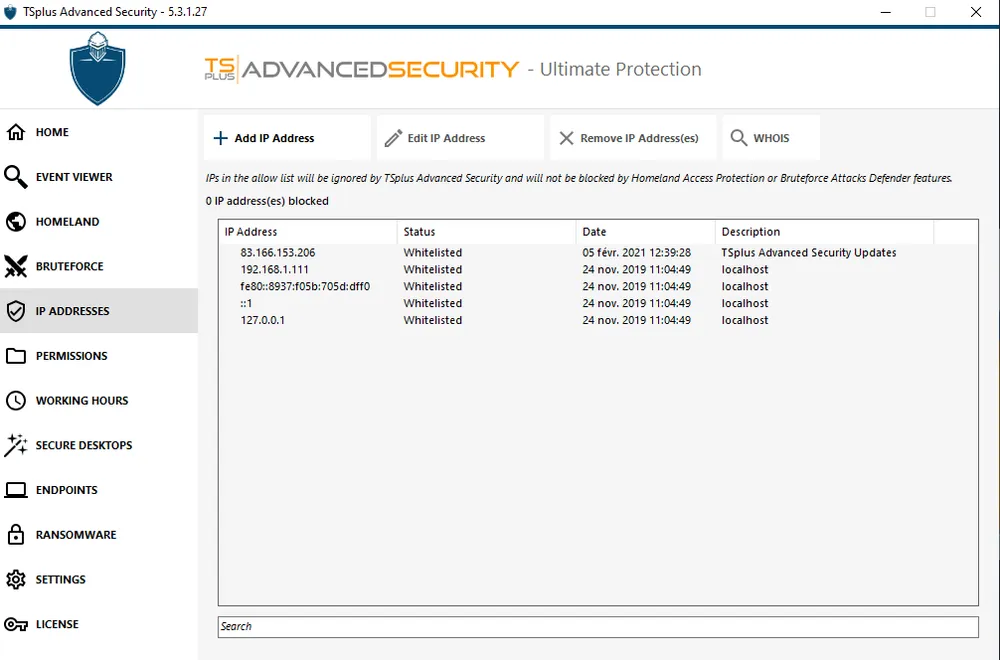Open the SETTINGS label in sidebar
Image resolution: width=1000 pixels, height=660 pixels.
tap(61, 579)
